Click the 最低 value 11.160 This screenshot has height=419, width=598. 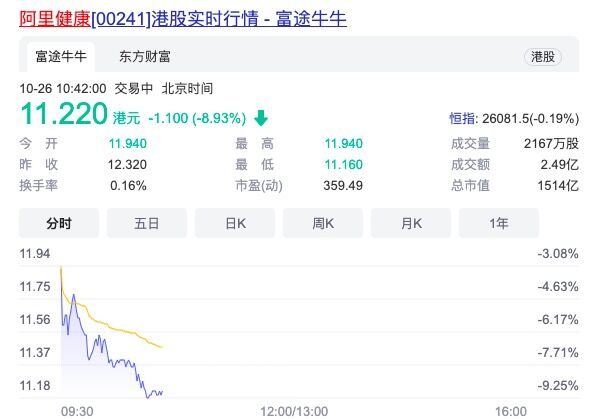tap(344, 165)
